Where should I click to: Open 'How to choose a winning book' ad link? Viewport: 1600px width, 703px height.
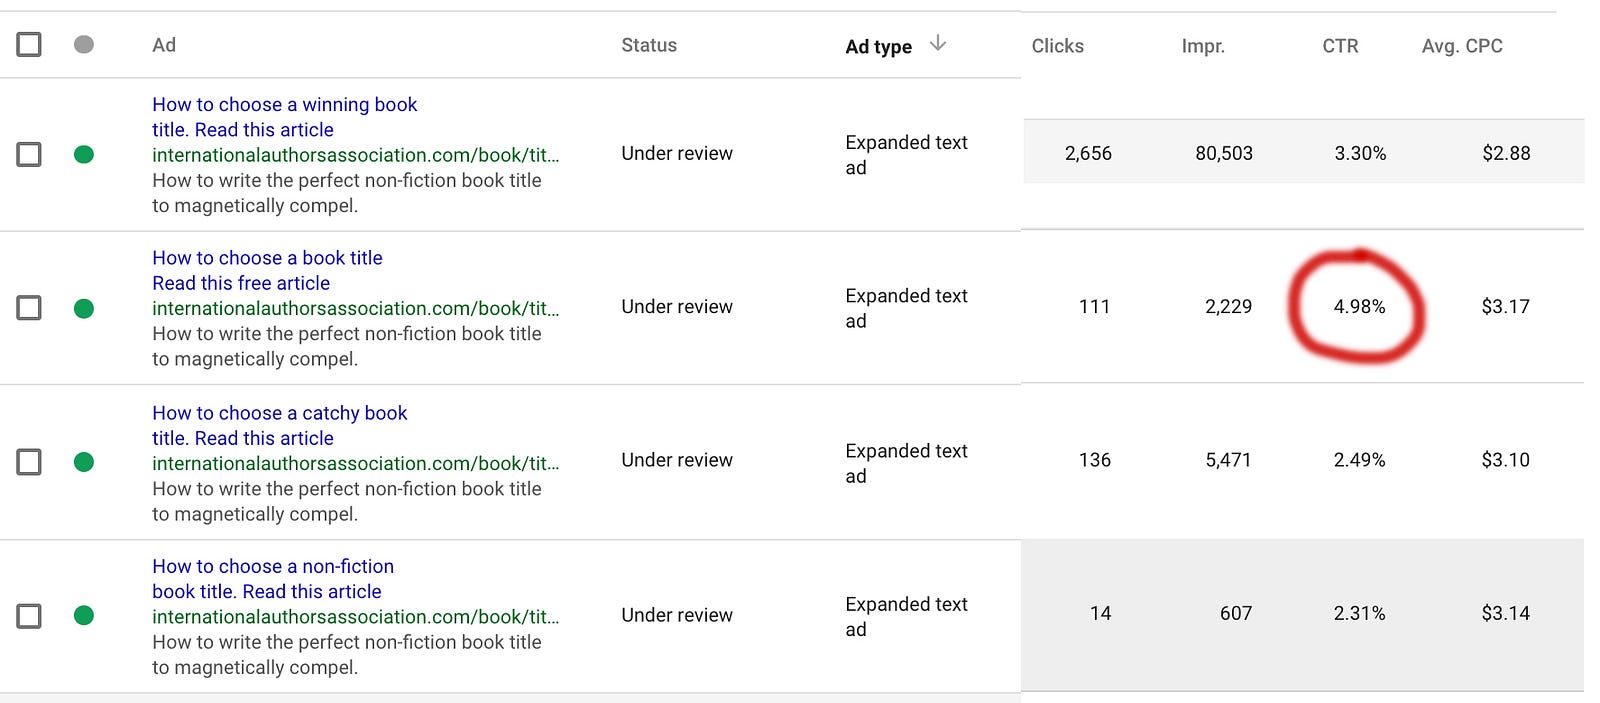click(x=284, y=104)
